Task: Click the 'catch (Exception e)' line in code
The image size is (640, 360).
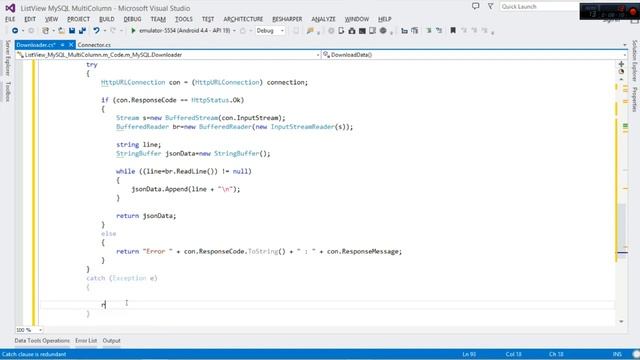Action: click(122, 278)
